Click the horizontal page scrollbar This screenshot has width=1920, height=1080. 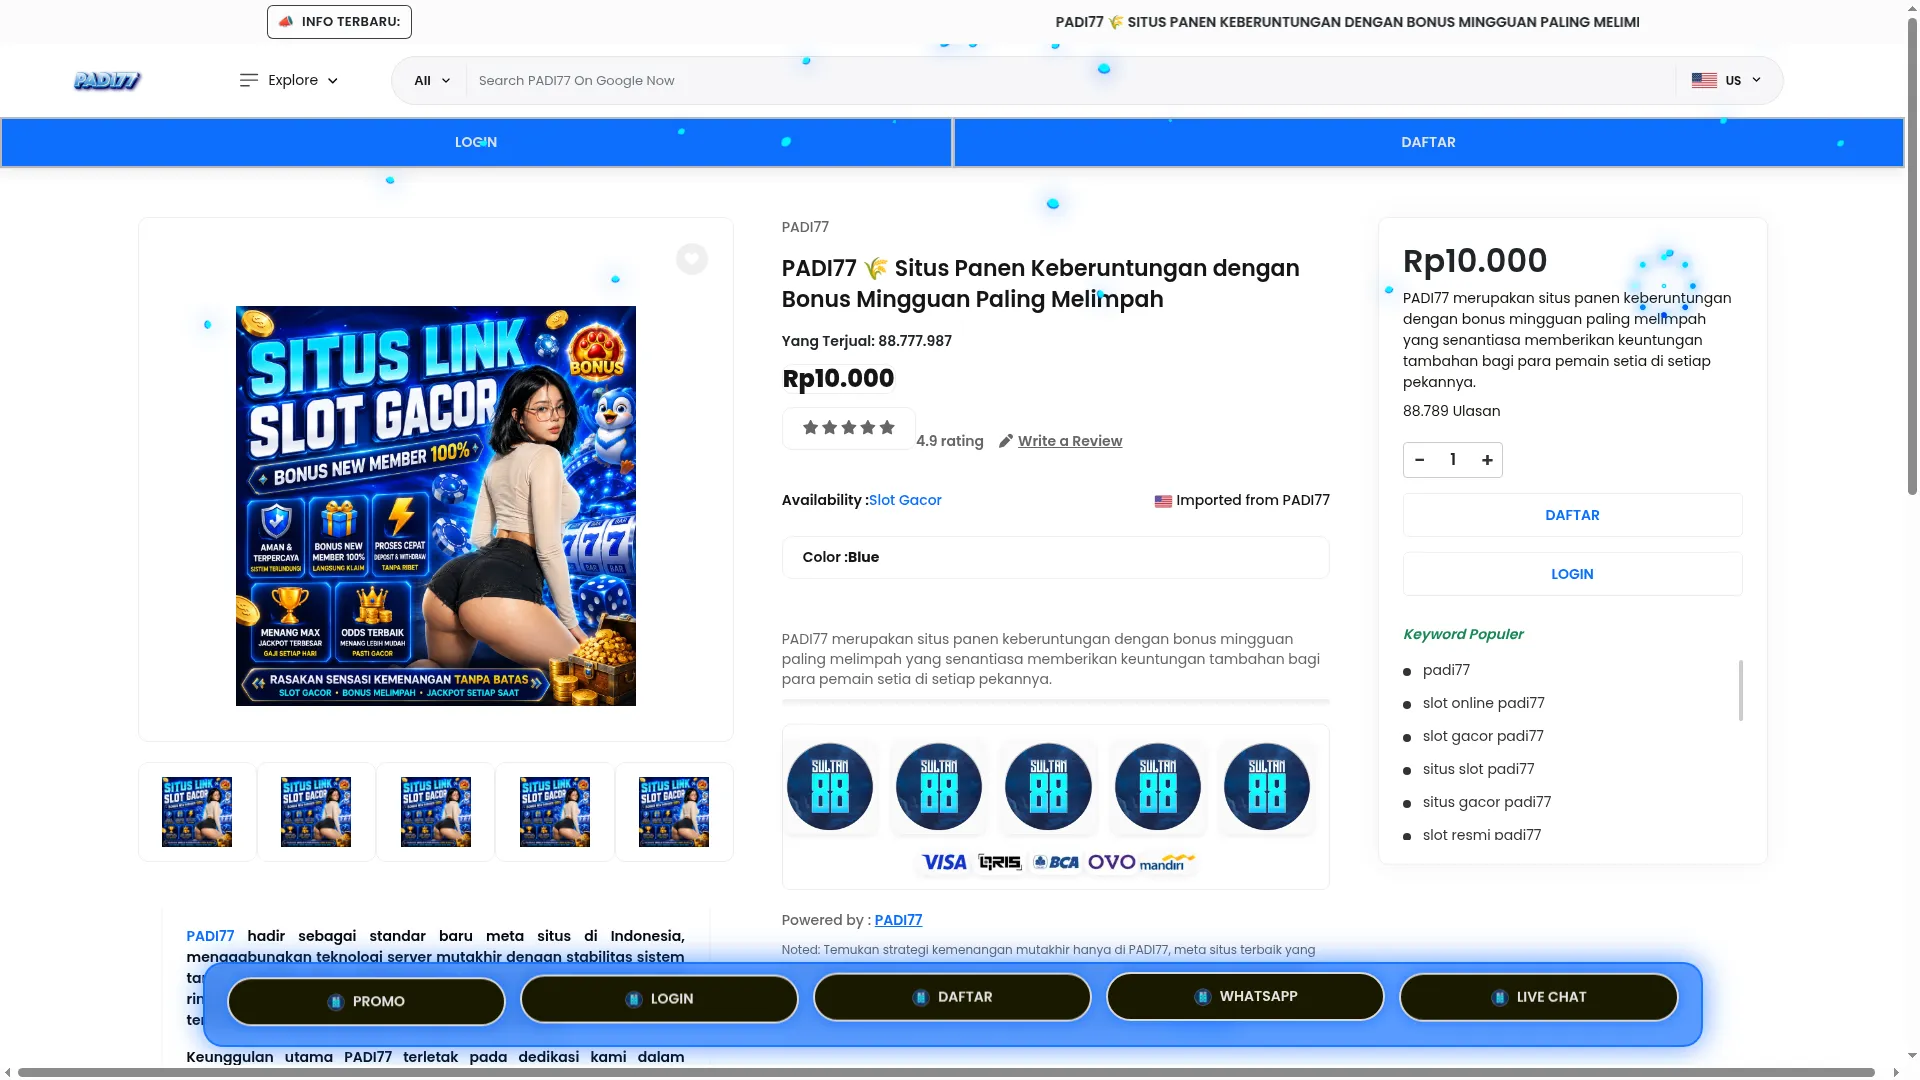pyautogui.click(x=946, y=1072)
